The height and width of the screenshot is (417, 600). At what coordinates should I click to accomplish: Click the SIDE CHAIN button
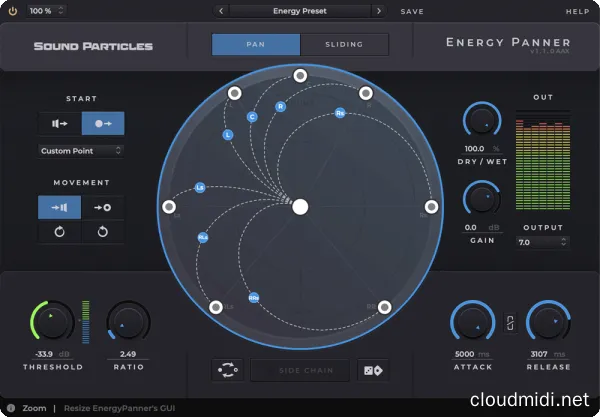[300, 370]
